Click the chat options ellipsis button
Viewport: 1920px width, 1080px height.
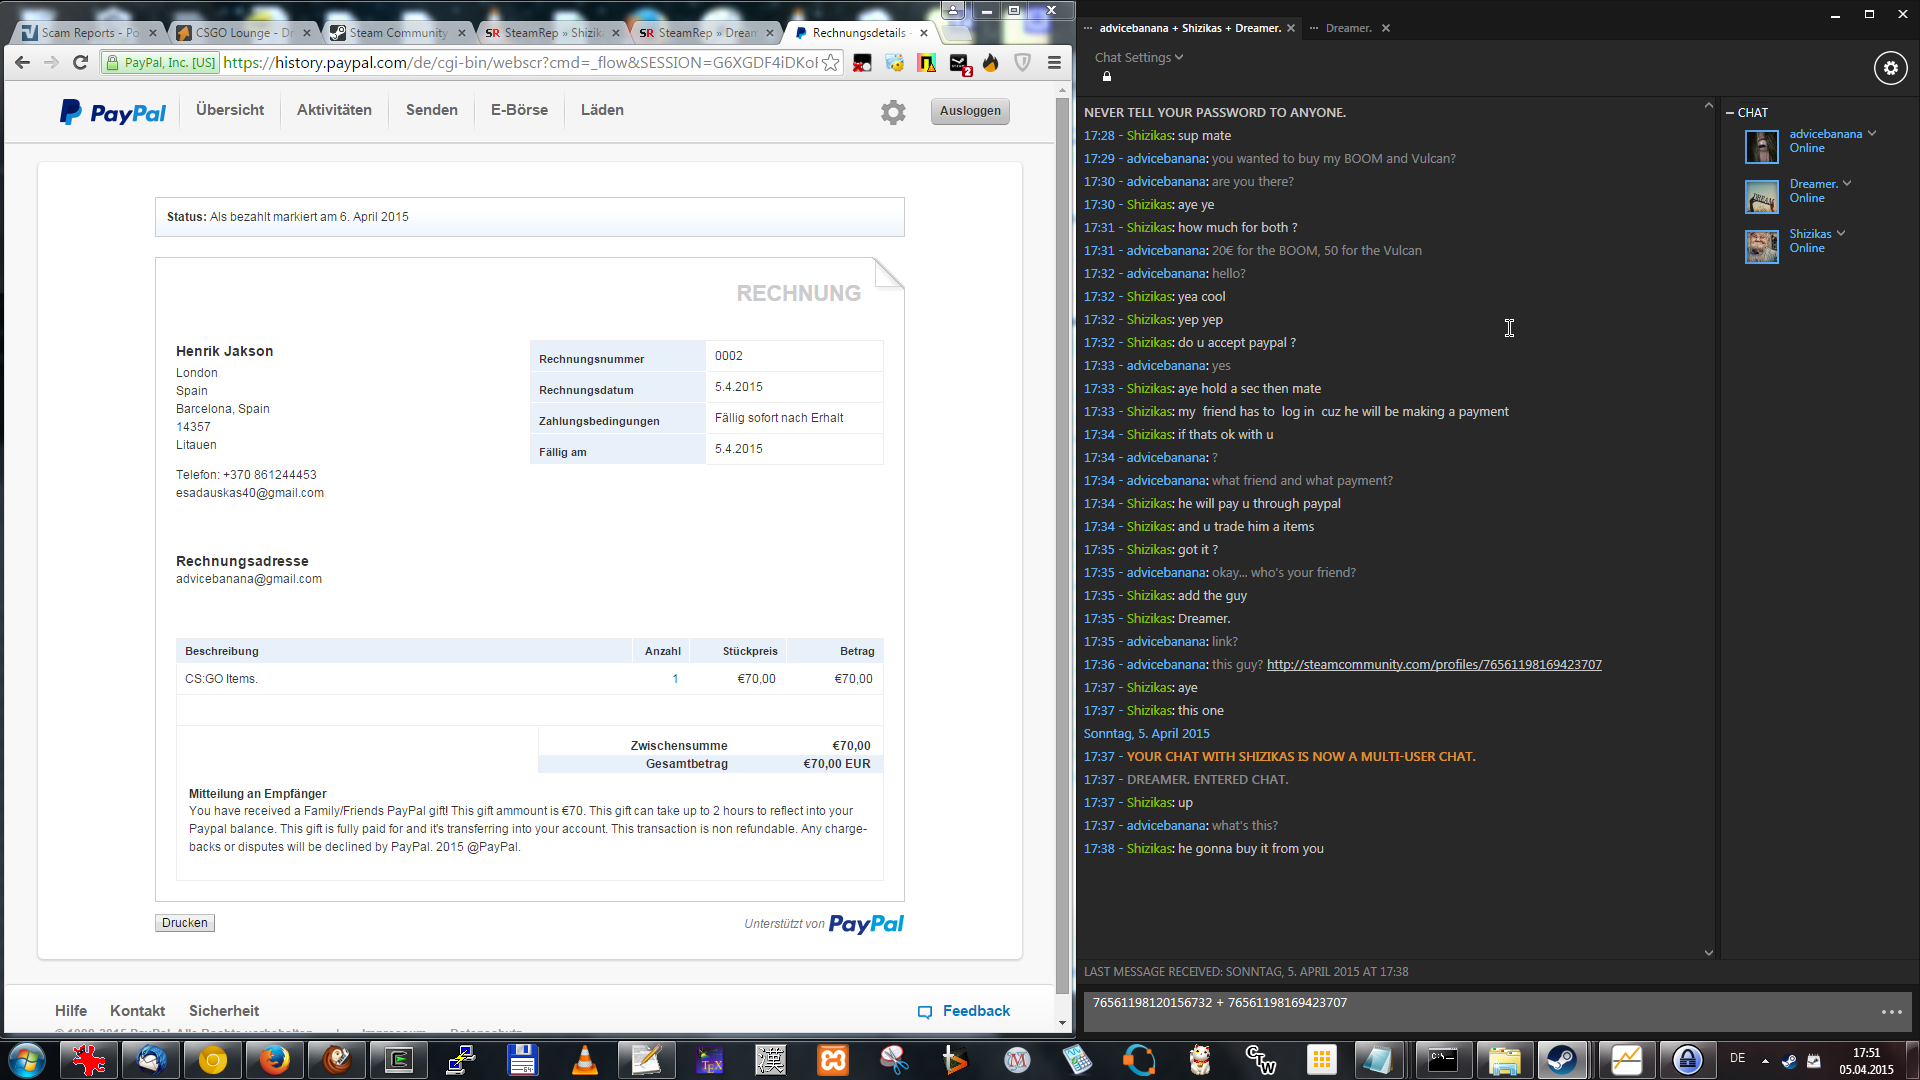pos(1891,1012)
